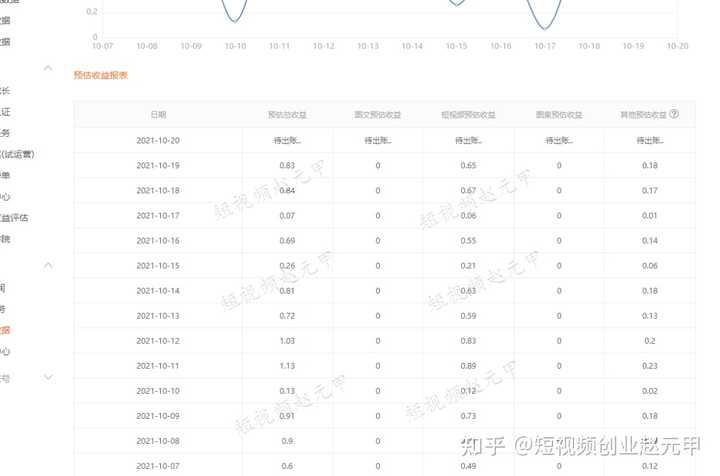
Task: Click 待出账 under 其他预估收益 for 2021-10-20
Action: tap(650, 140)
